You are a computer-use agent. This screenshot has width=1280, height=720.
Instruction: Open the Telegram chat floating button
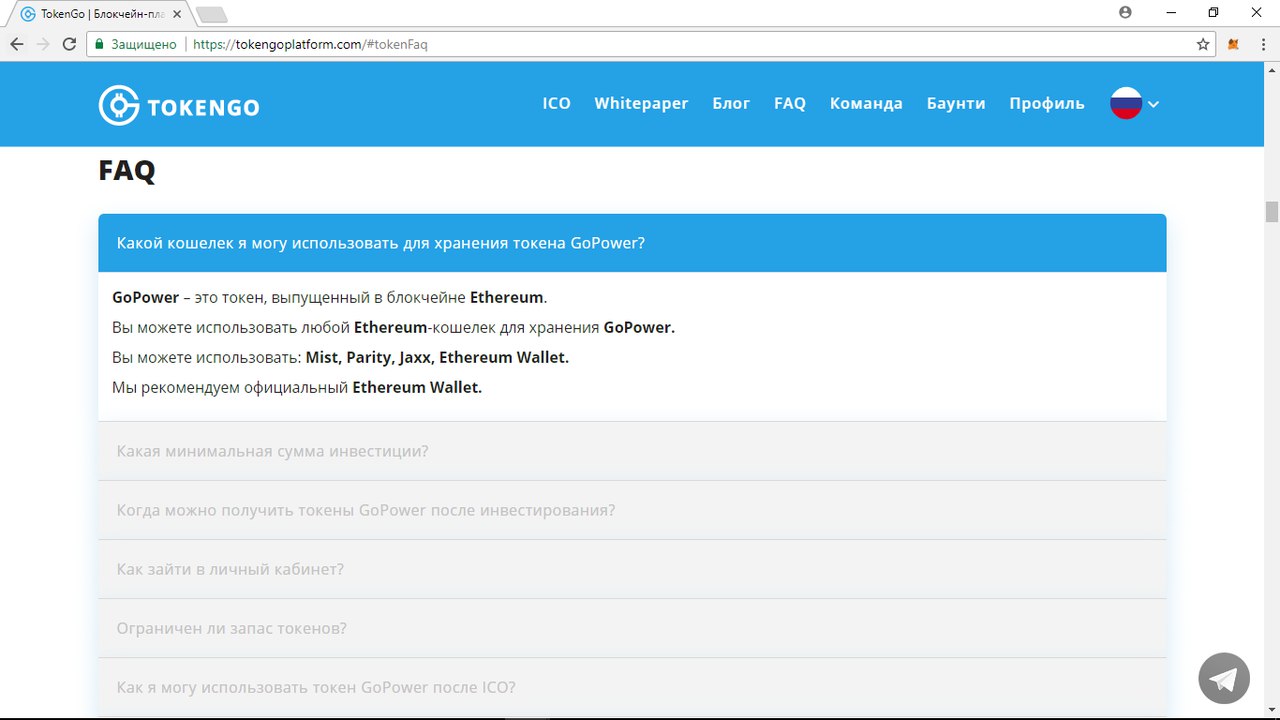click(1224, 678)
